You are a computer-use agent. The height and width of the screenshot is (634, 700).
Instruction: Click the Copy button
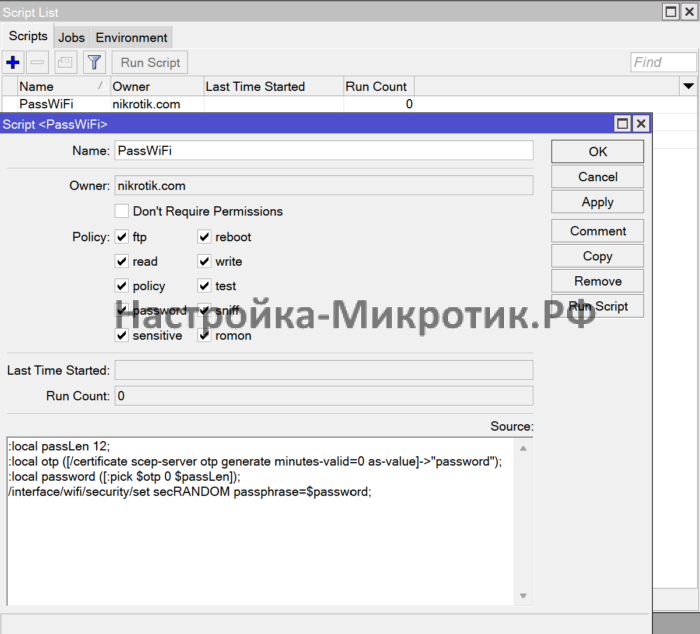(597, 256)
